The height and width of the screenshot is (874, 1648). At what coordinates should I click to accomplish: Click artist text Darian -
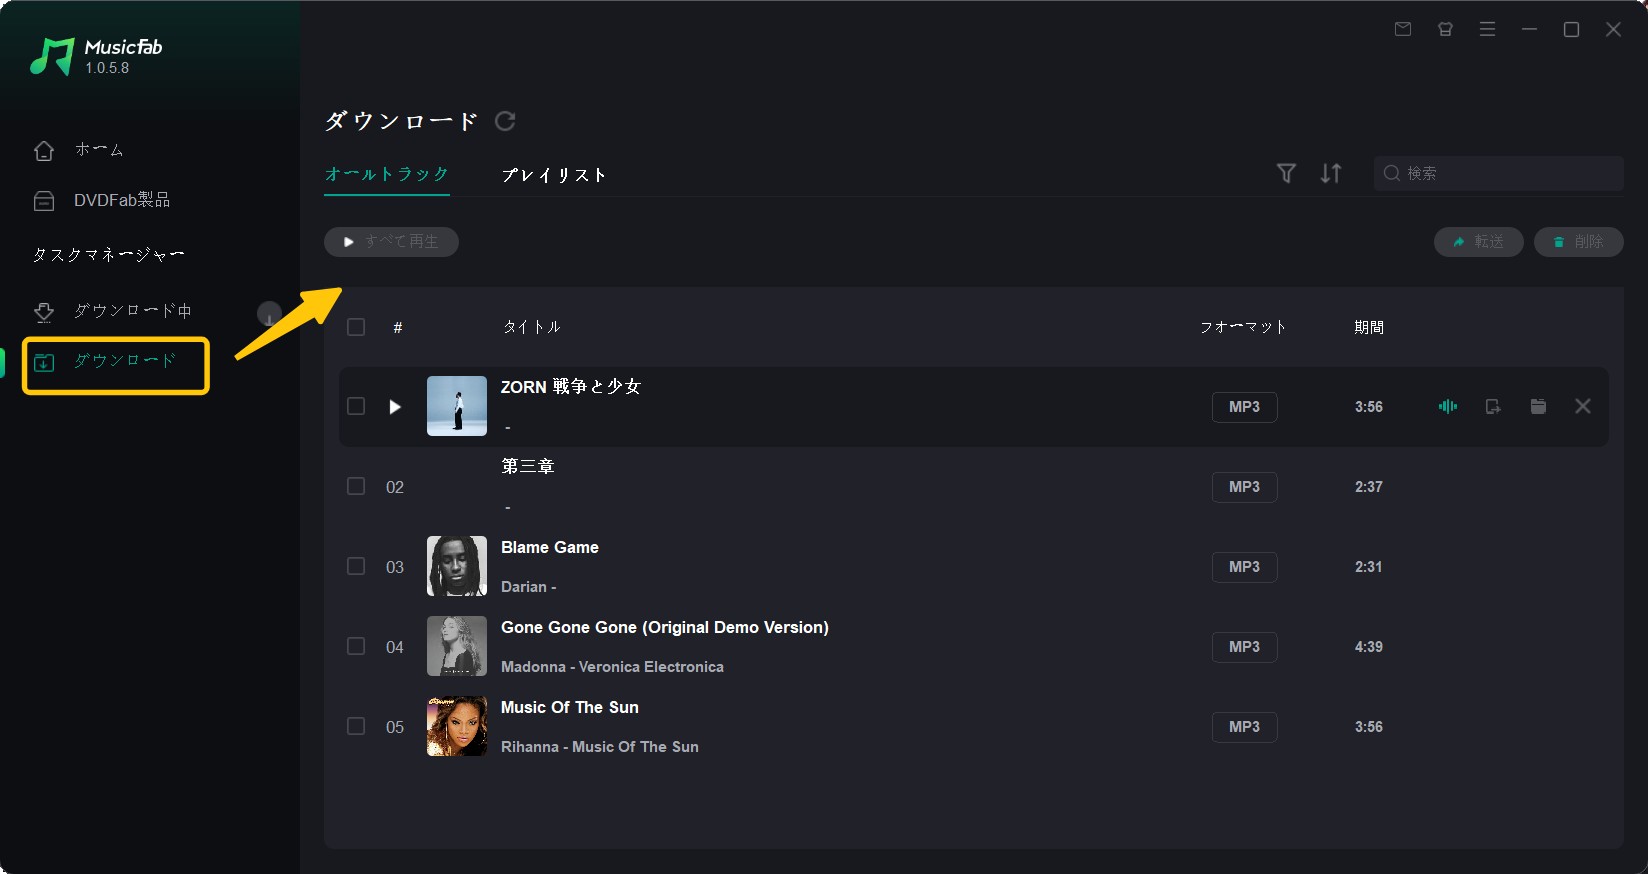click(x=529, y=587)
